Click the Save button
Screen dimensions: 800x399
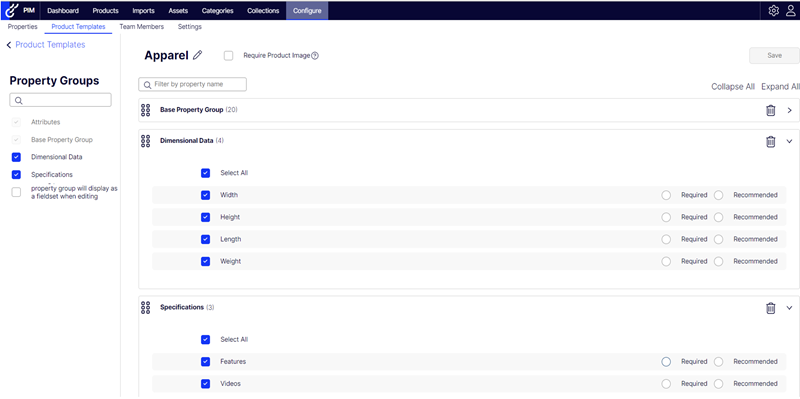click(774, 56)
